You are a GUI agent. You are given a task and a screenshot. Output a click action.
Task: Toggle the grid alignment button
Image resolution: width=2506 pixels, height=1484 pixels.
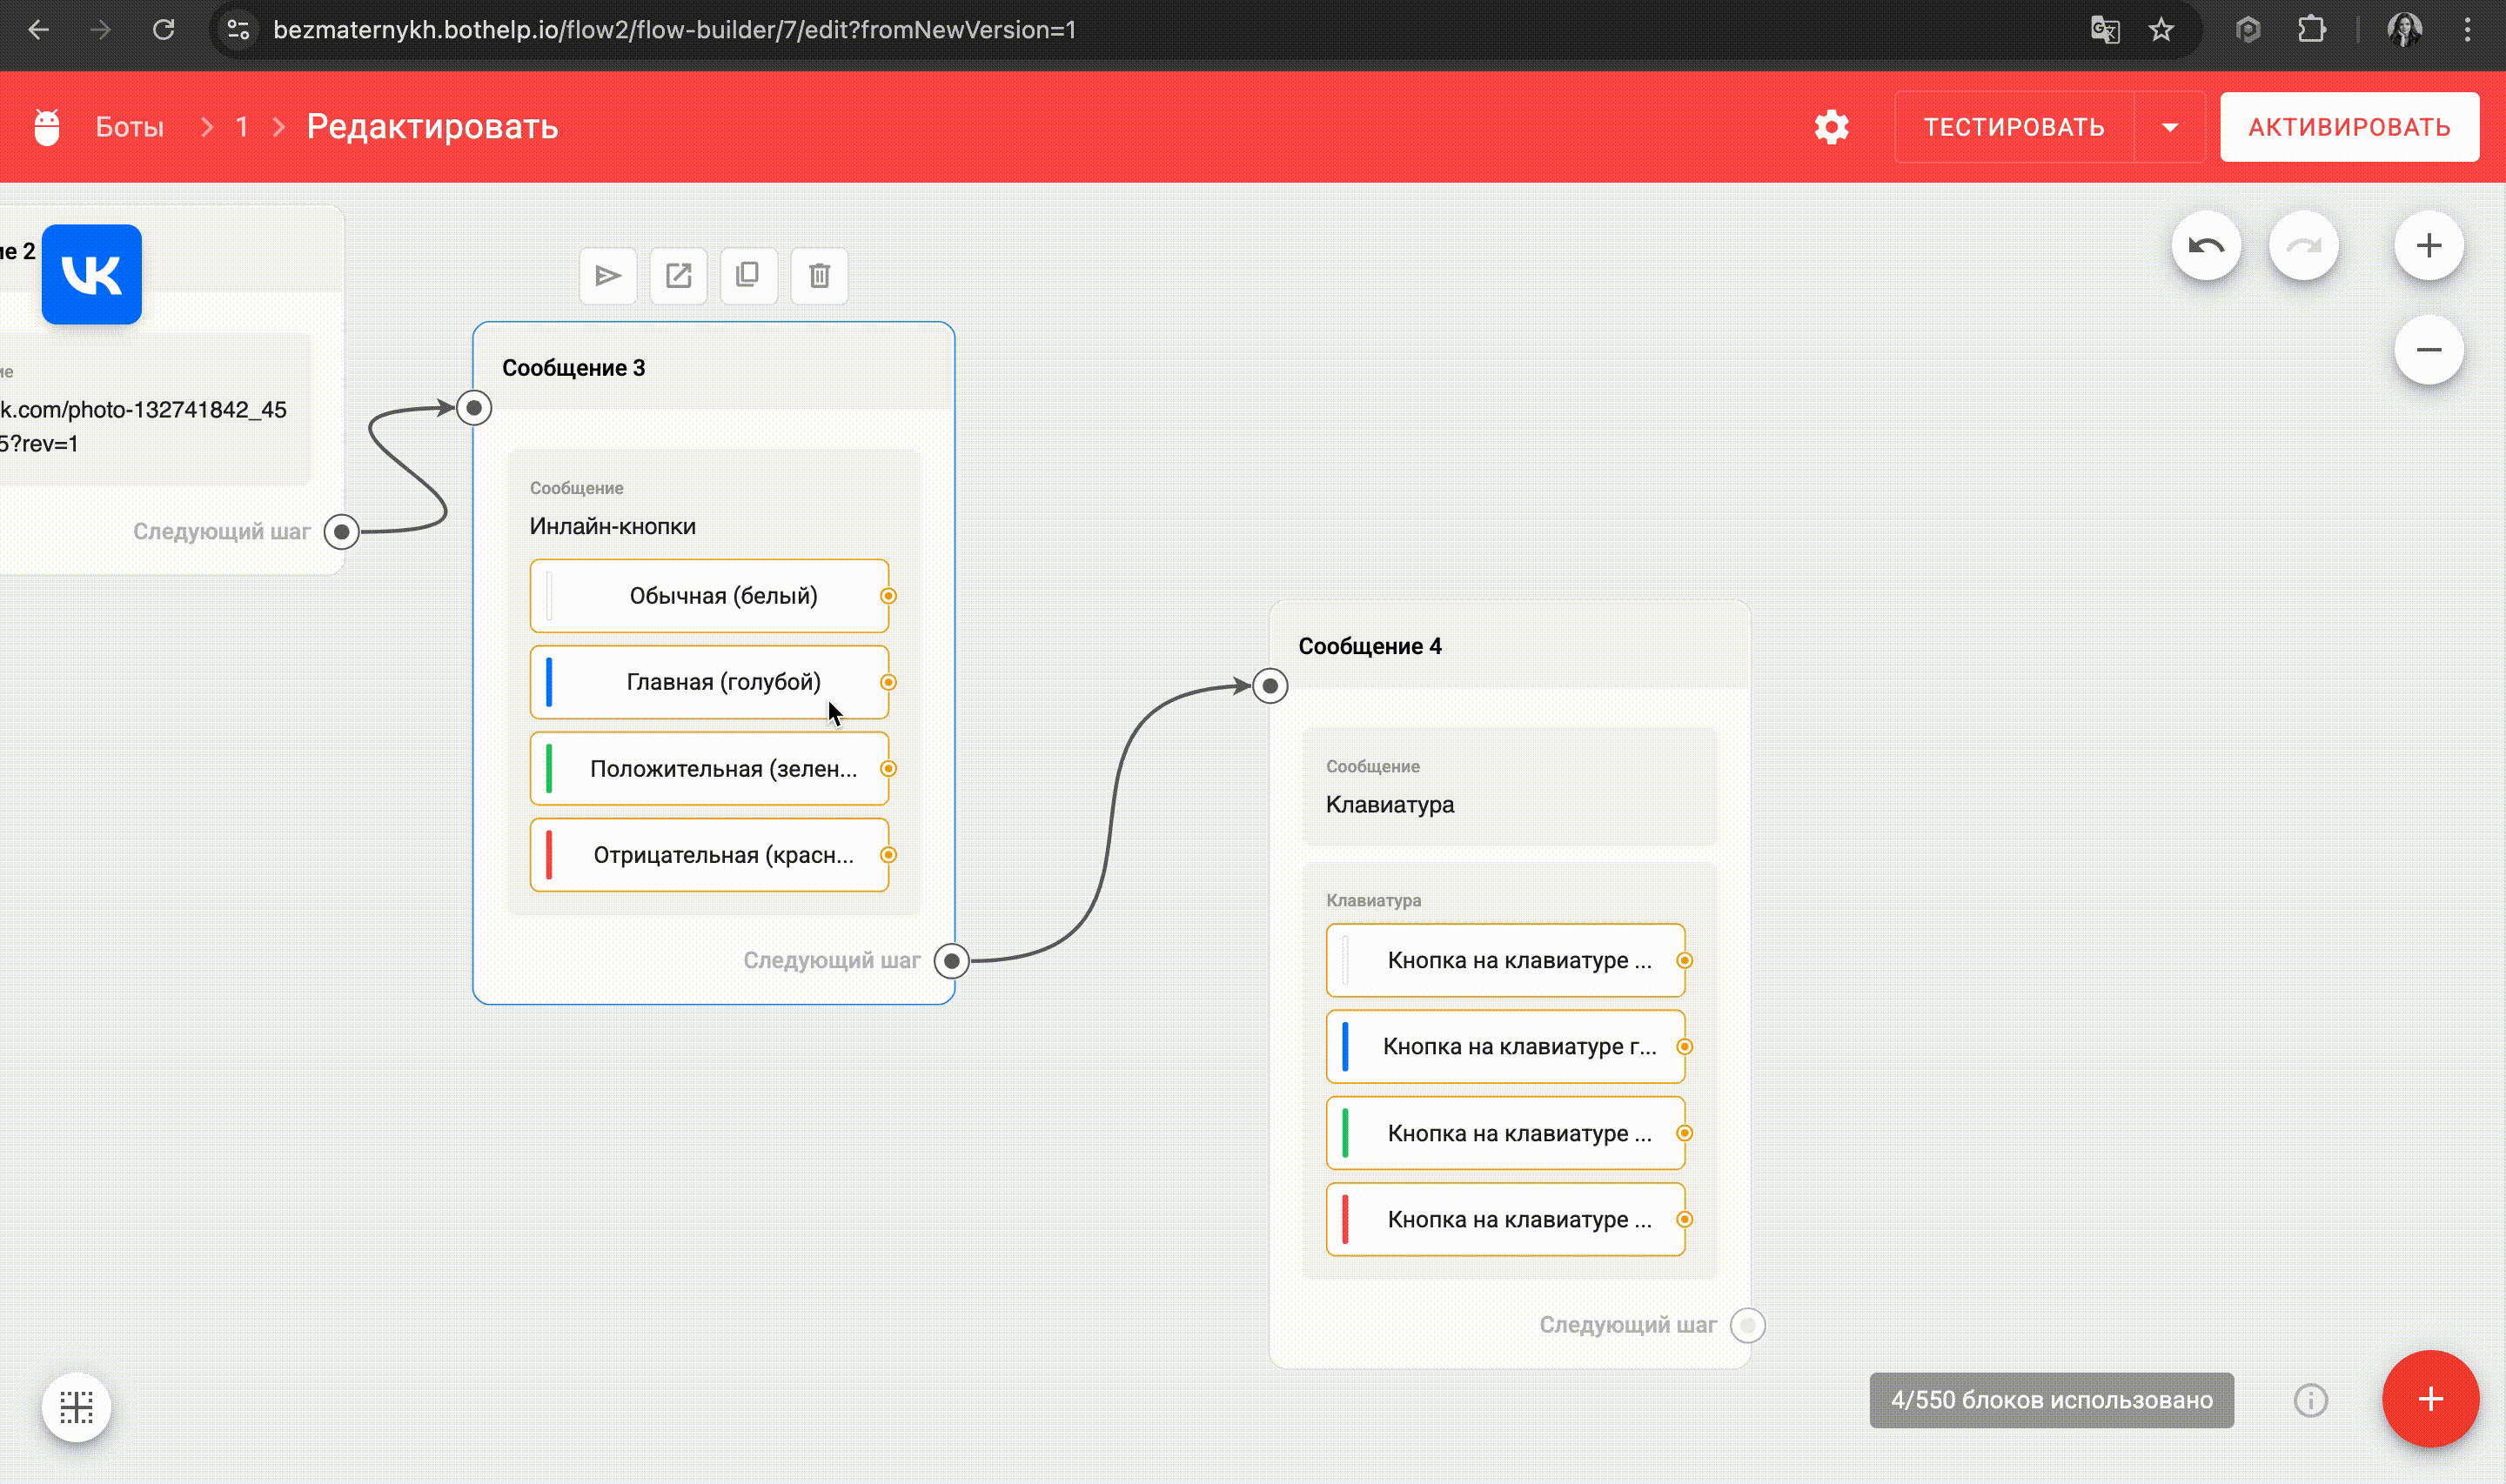(76, 1407)
